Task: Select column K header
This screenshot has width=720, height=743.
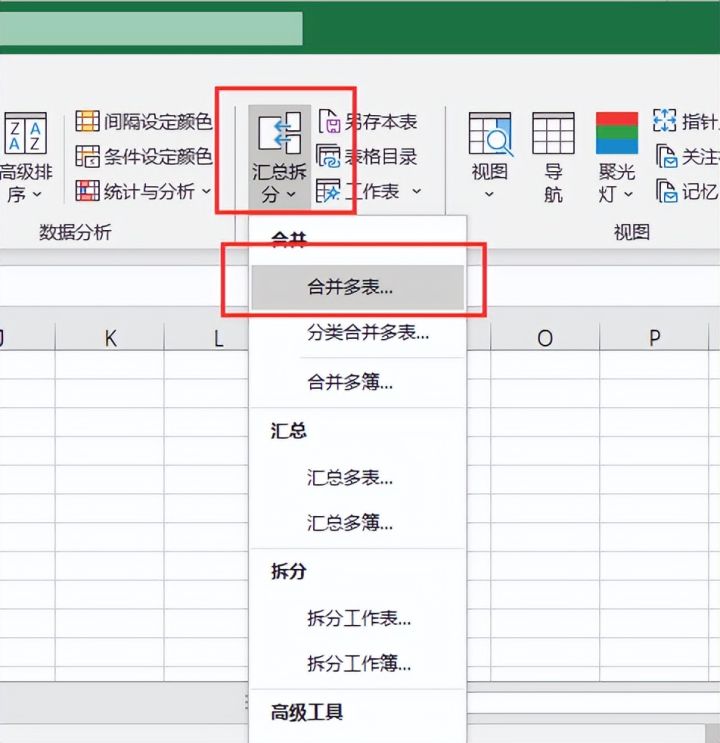Action: click(x=110, y=338)
